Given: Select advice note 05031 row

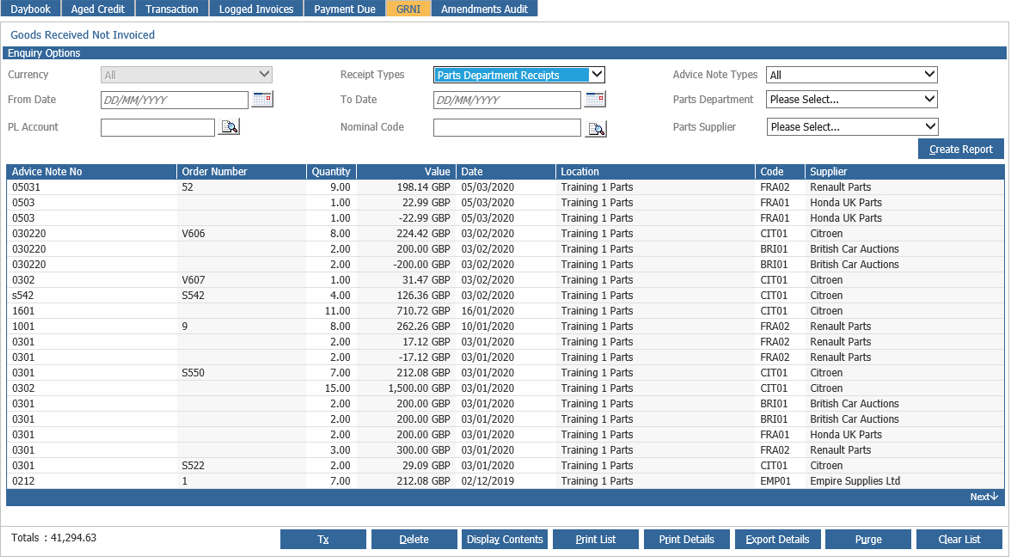Looking at the screenshot, I should click(505, 187).
